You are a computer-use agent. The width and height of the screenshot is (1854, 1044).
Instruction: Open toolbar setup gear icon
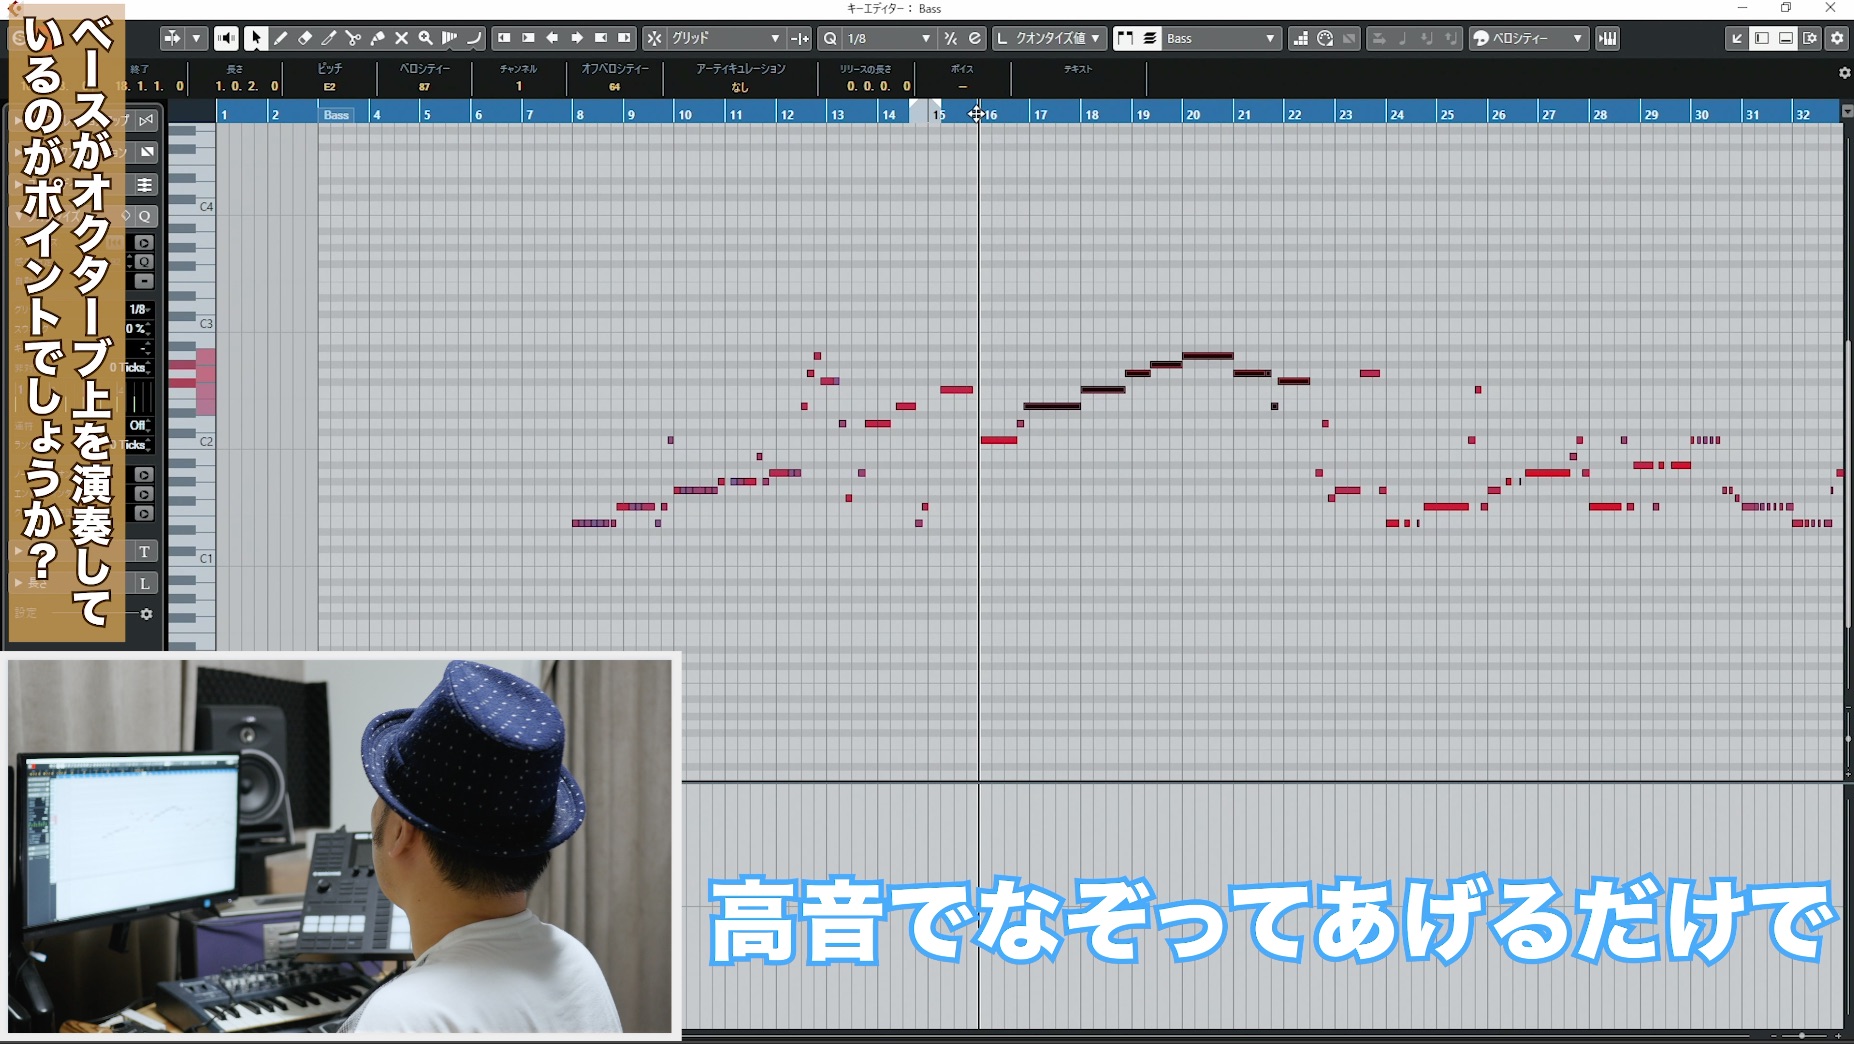pyautogui.click(x=1838, y=38)
